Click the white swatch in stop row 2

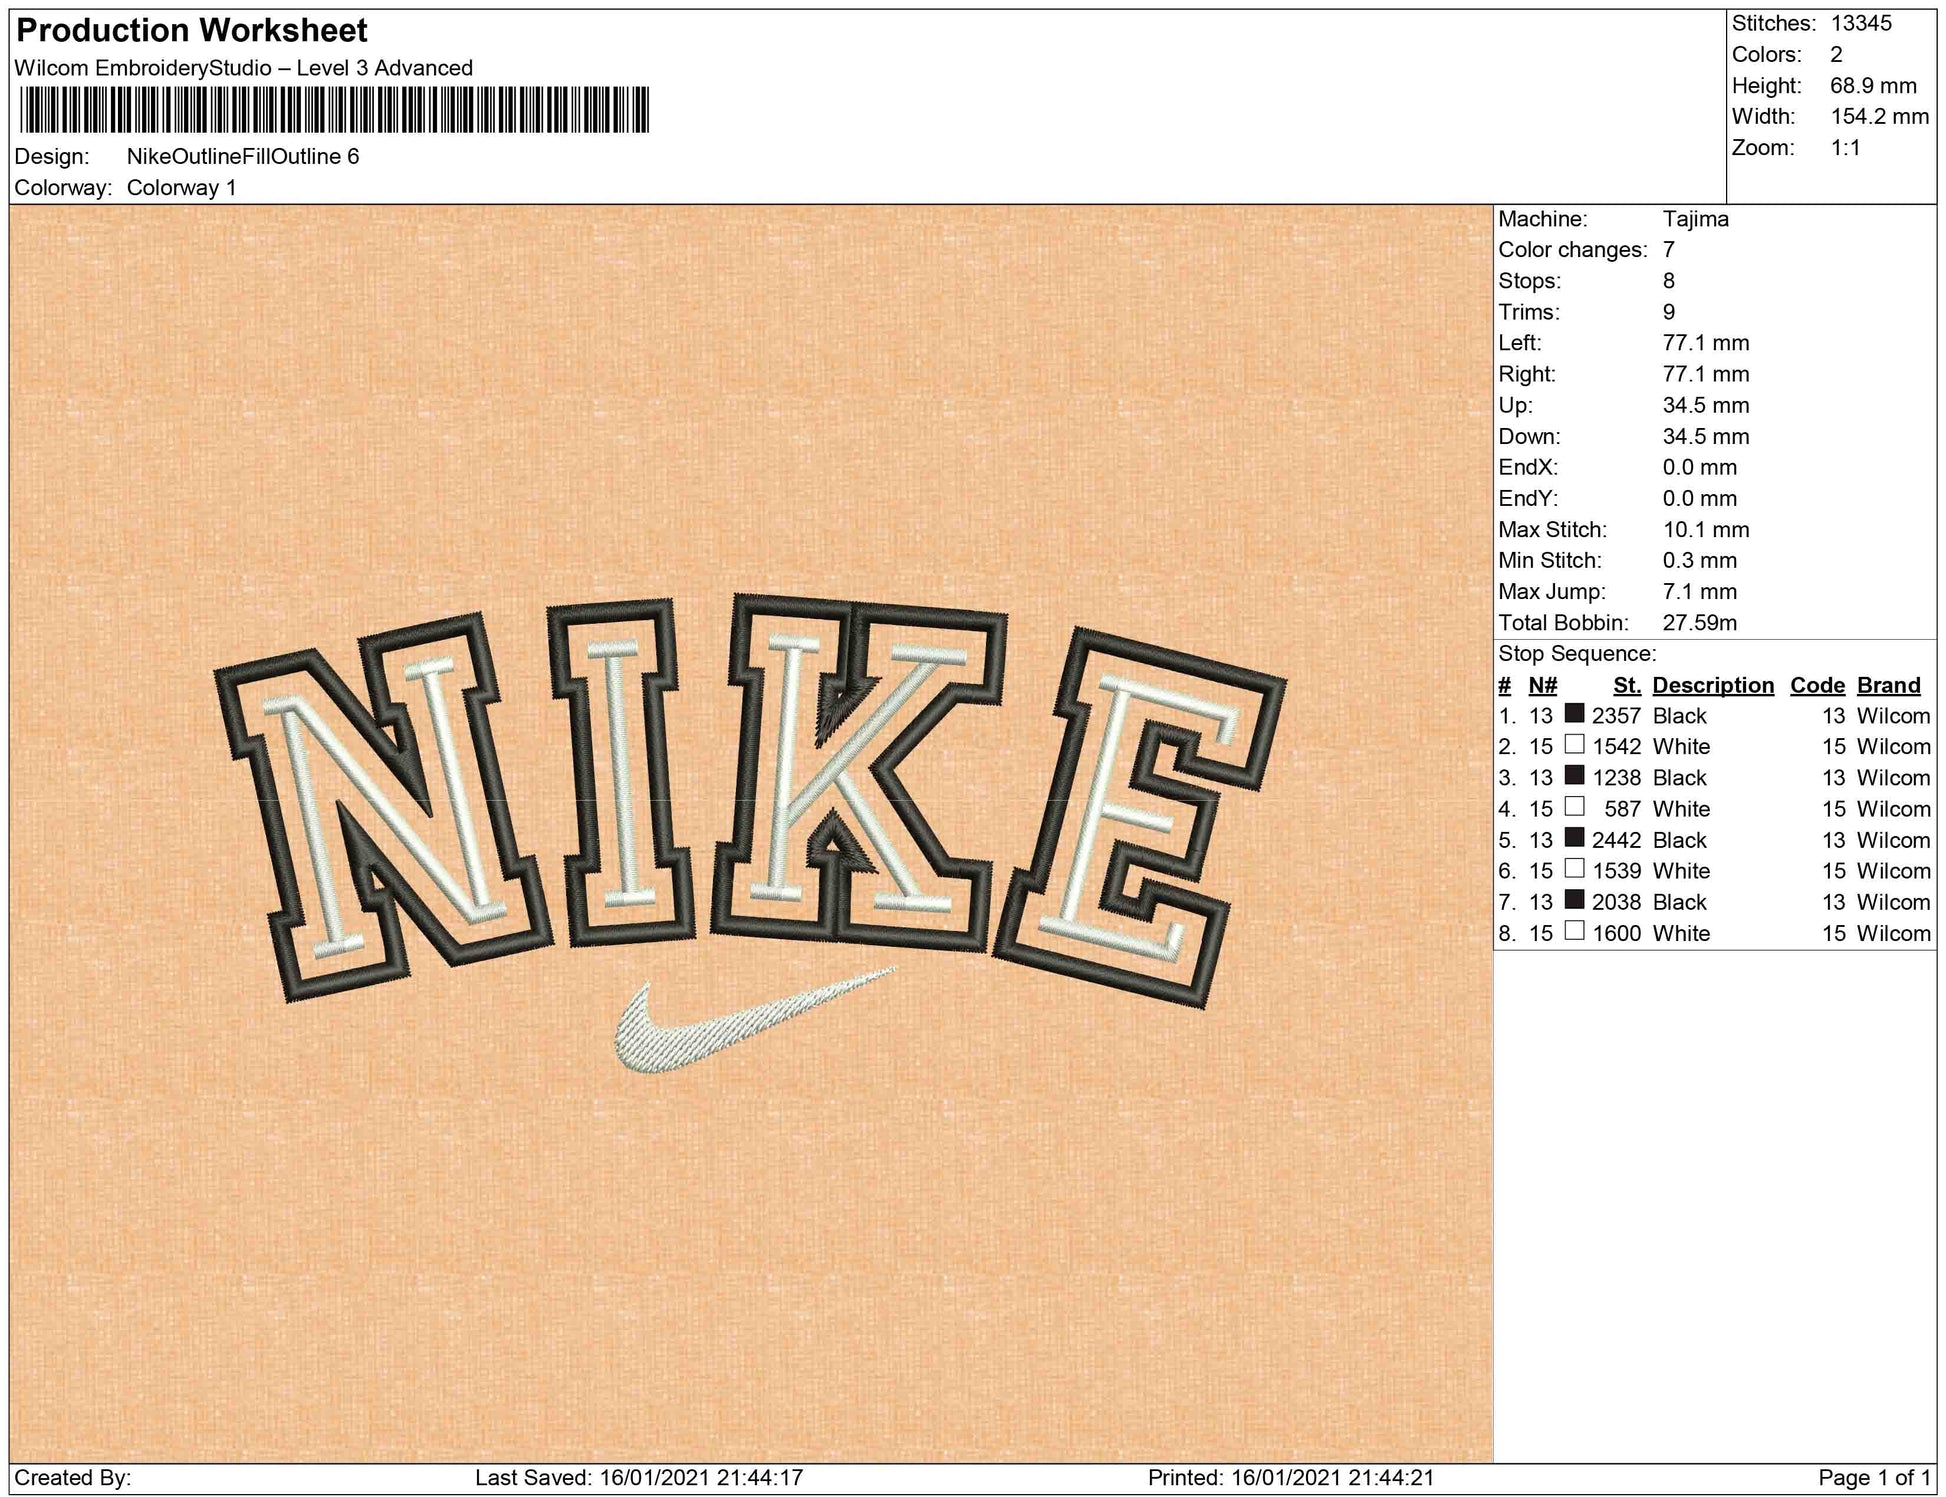(x=1574, y=745)
